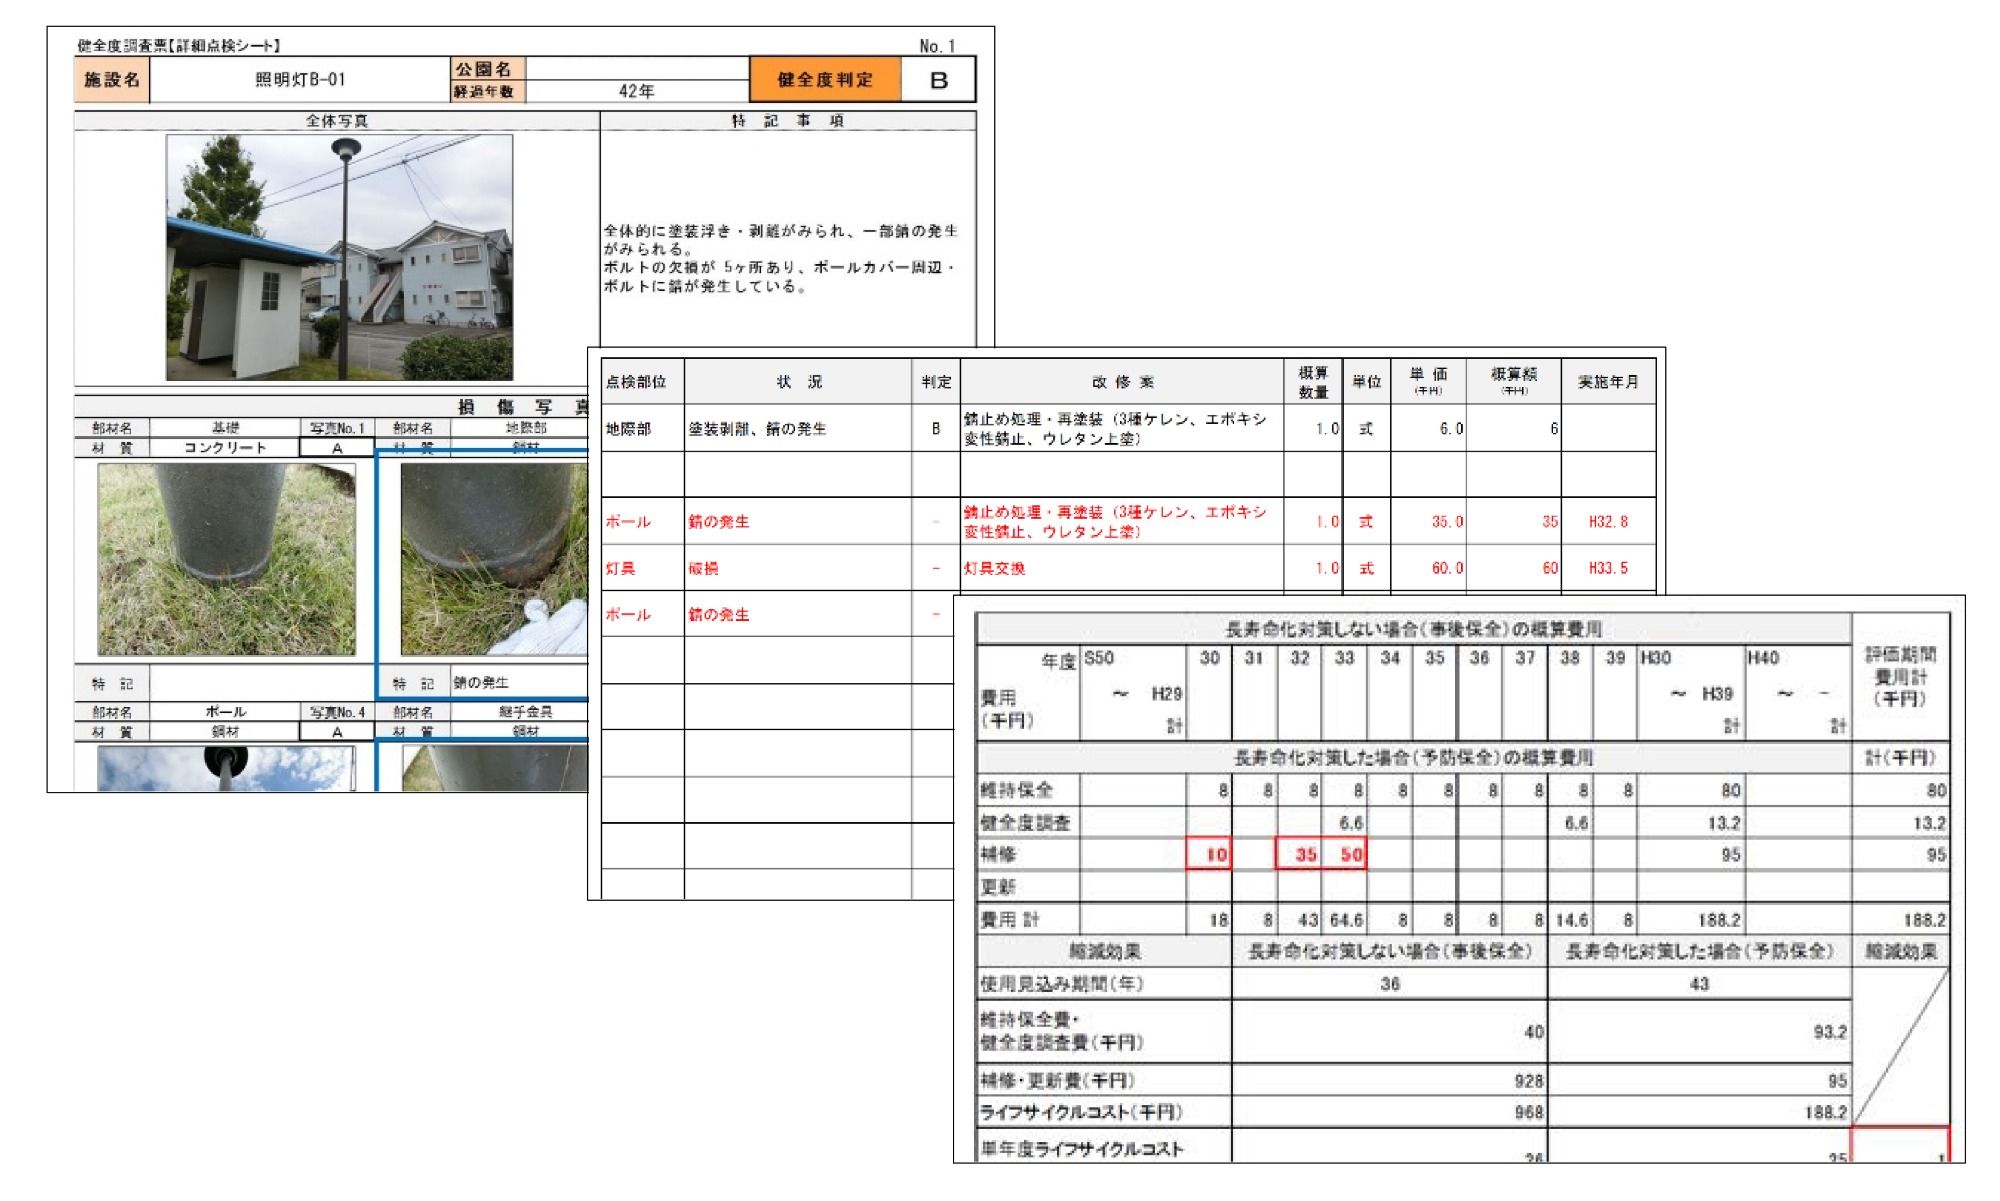Click the 状況 column header
Viewport: 2000px width, 1201px height.
[798, 382]
